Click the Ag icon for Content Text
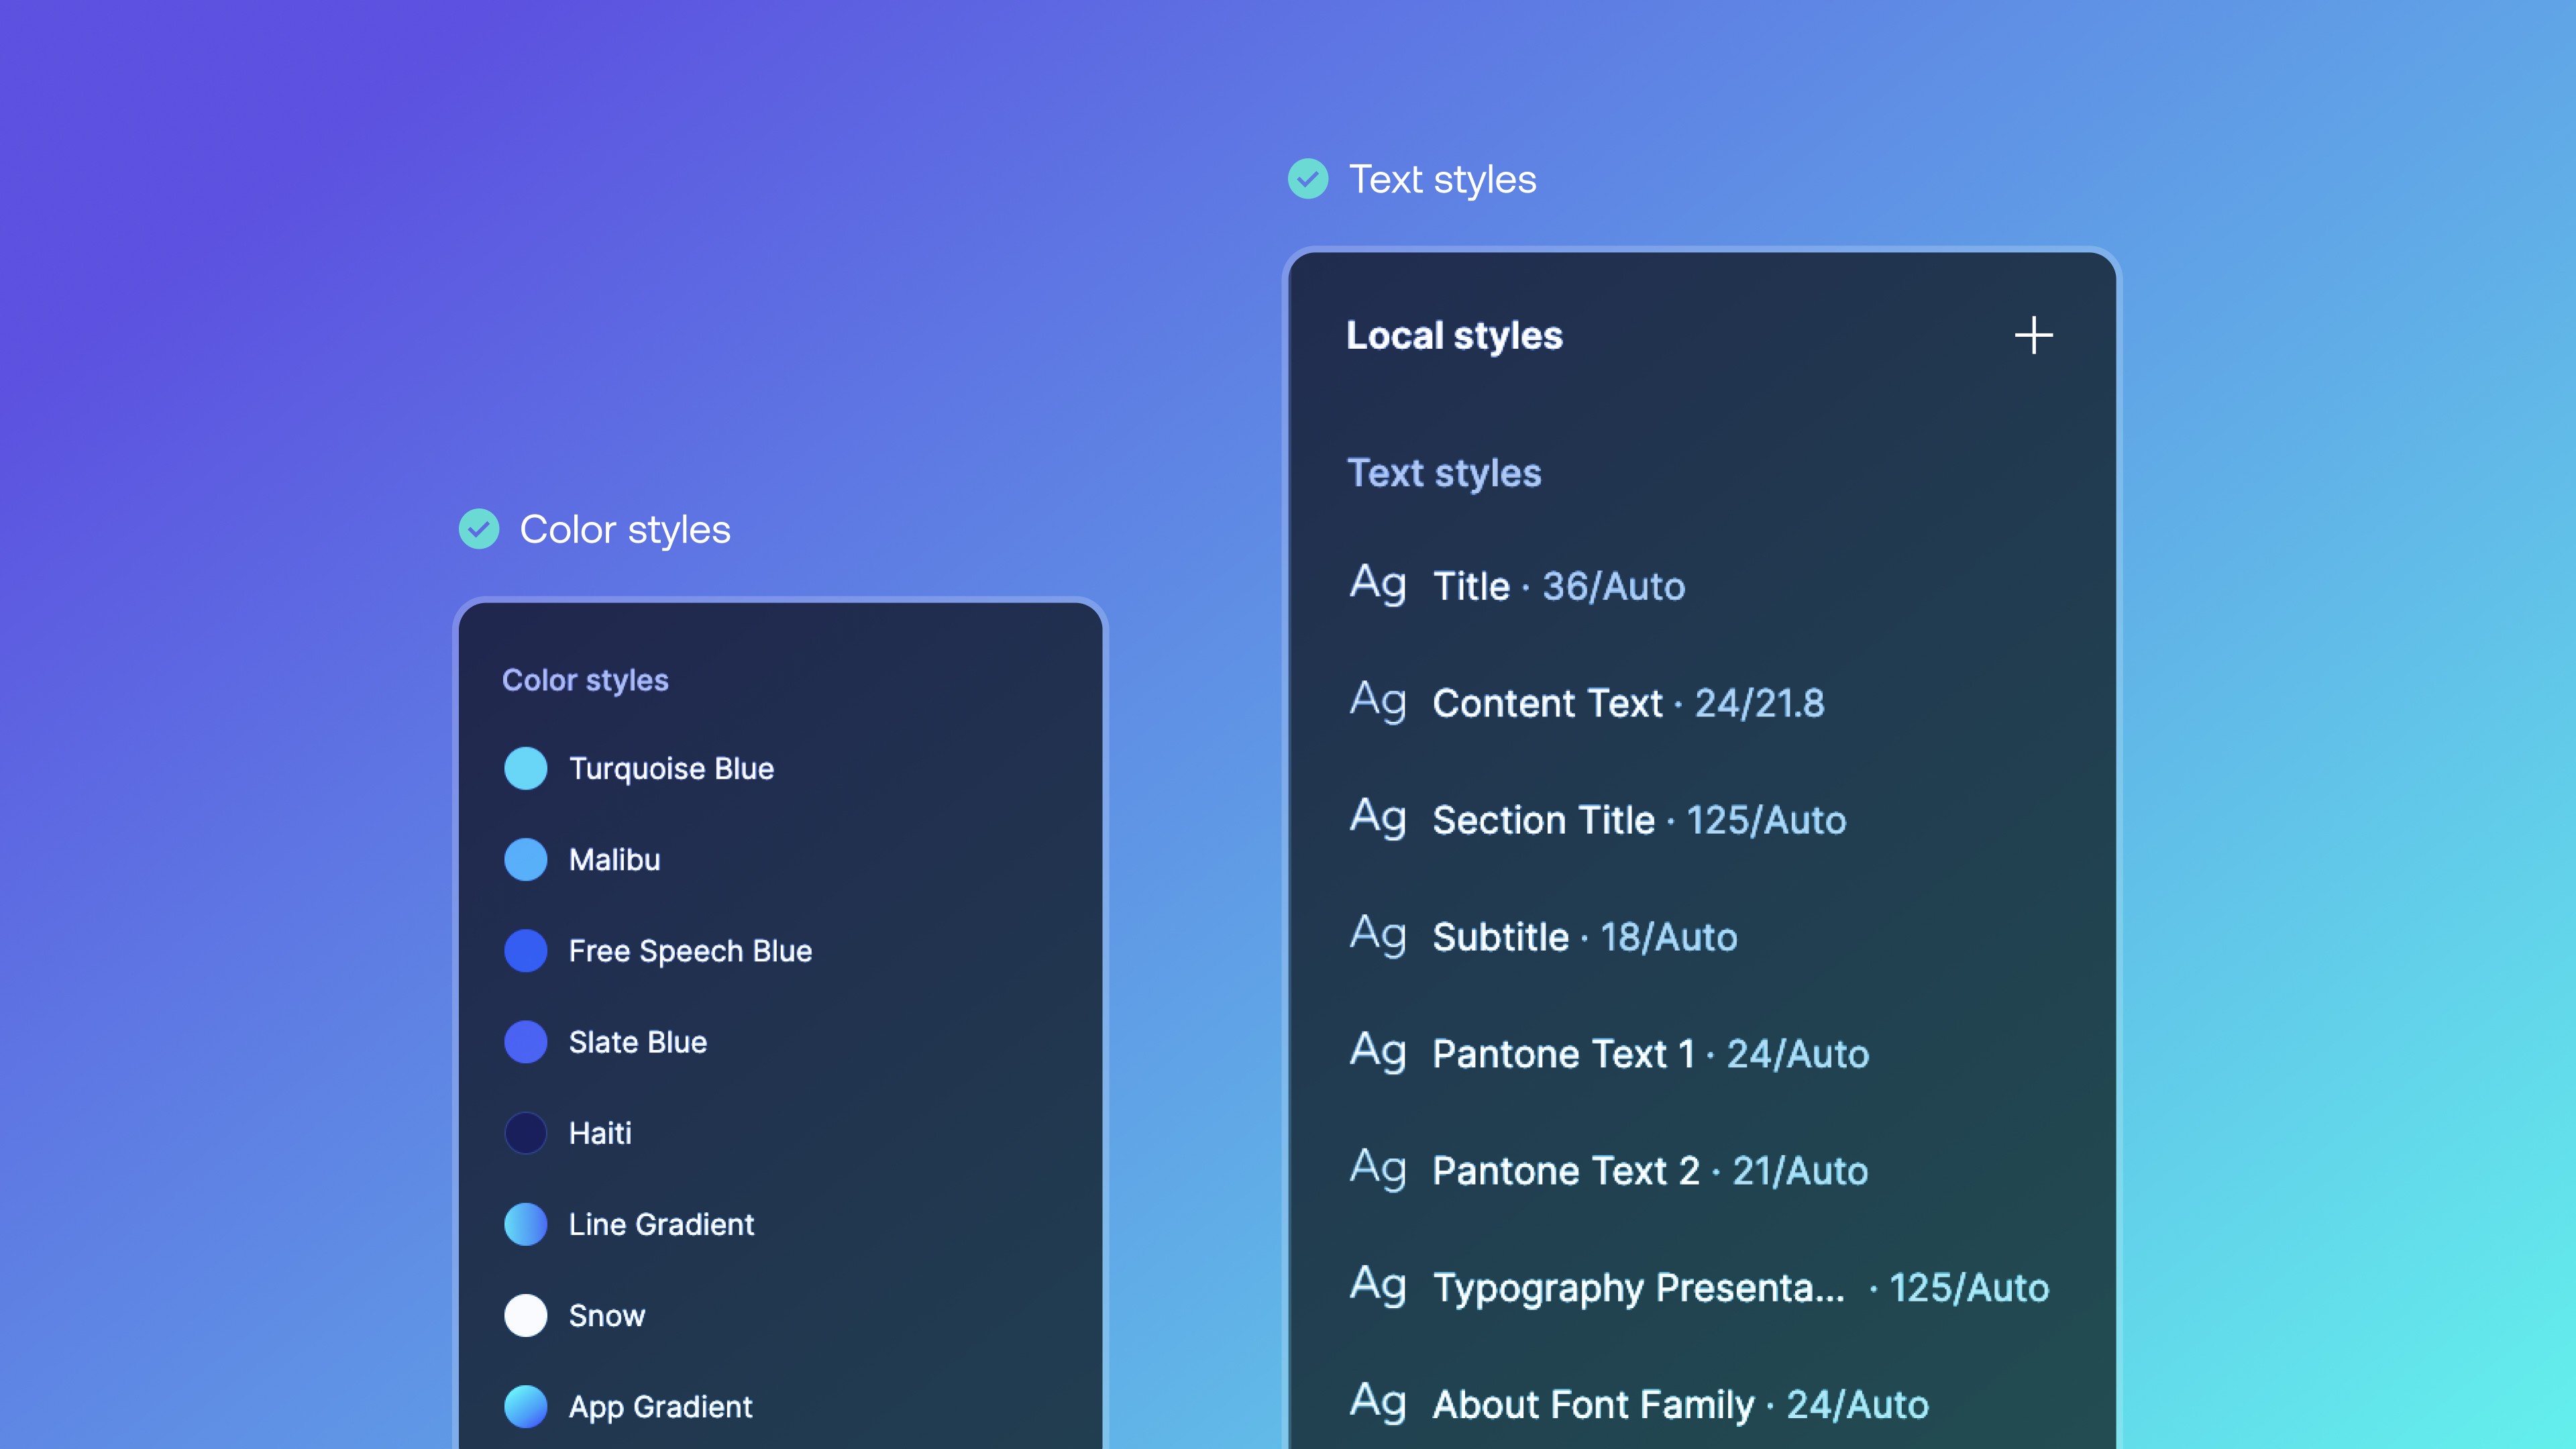This screenshot has height=1449, width=2576. tap(1377, 701)
